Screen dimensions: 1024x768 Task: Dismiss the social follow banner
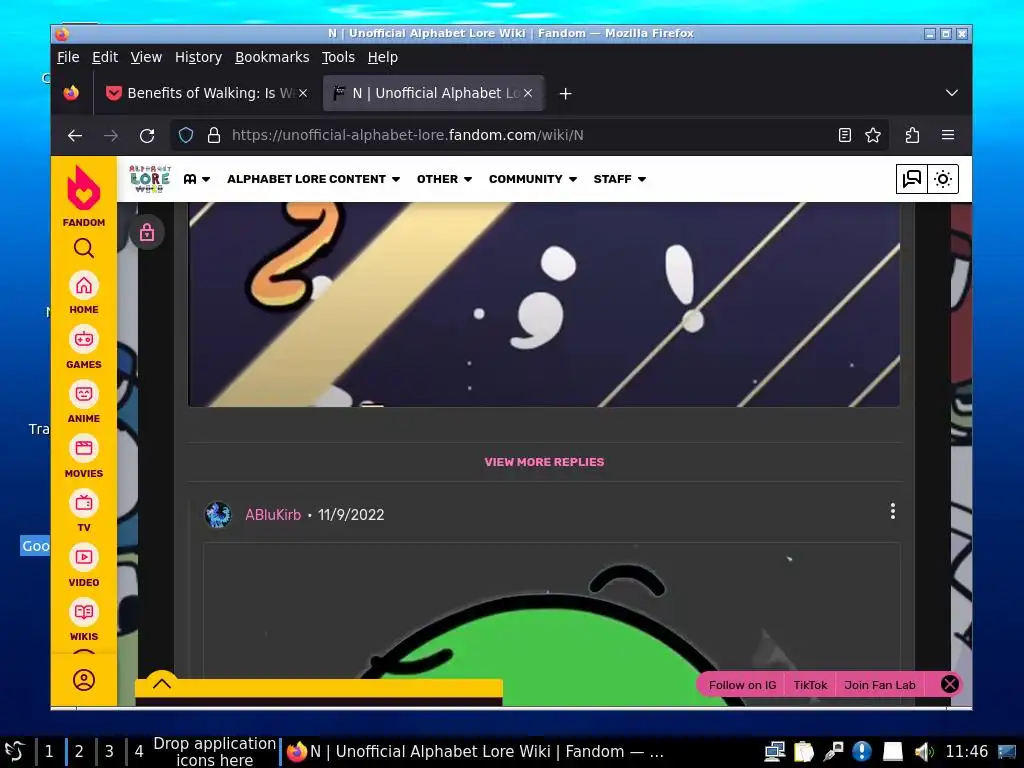point(950,684)
